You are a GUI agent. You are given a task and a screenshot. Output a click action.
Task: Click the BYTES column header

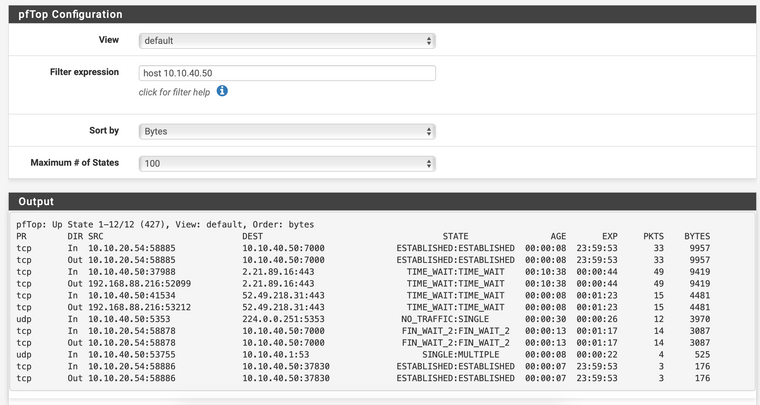click(697, 236)
